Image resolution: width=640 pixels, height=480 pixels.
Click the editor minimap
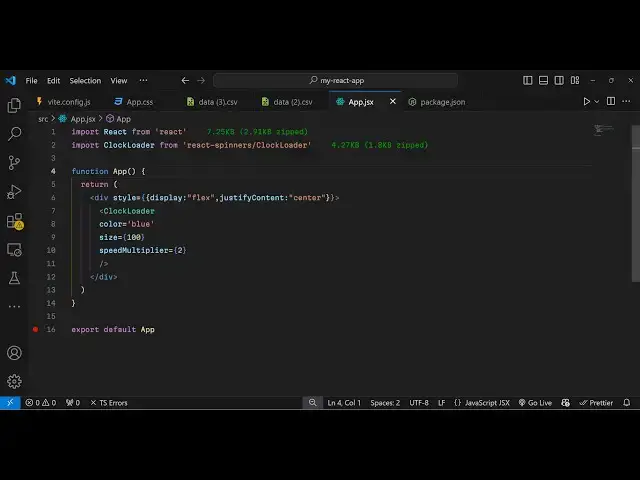click(x=604, y=130)
